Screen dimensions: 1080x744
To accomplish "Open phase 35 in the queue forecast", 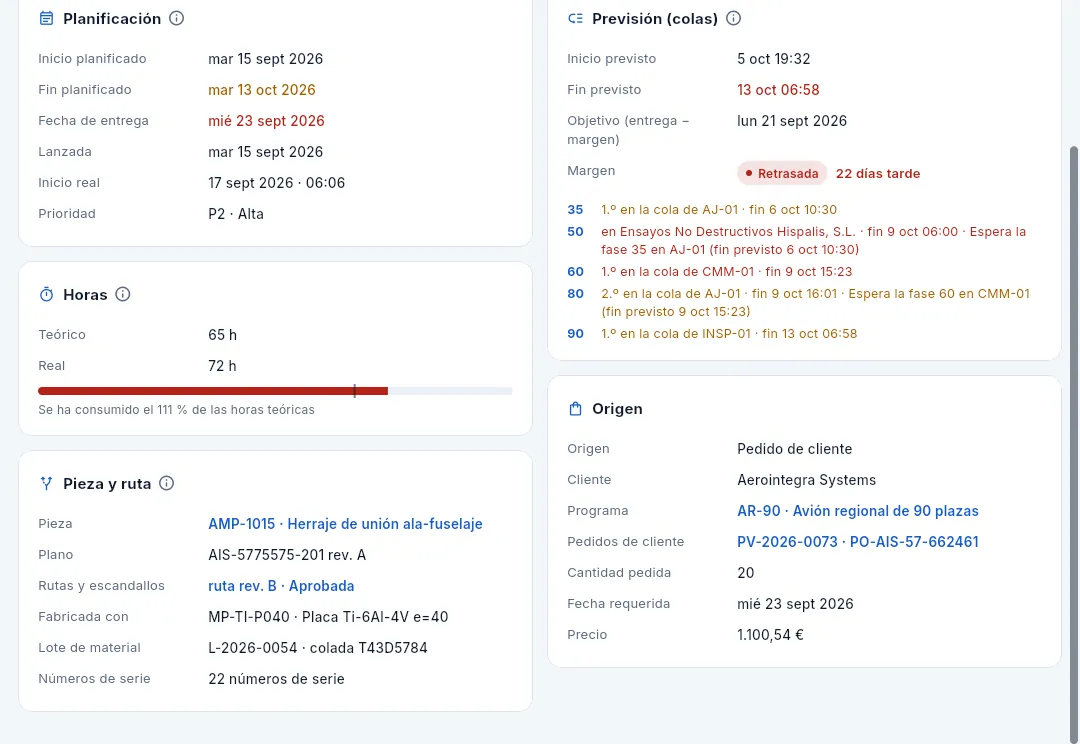I will coord(575,209).
